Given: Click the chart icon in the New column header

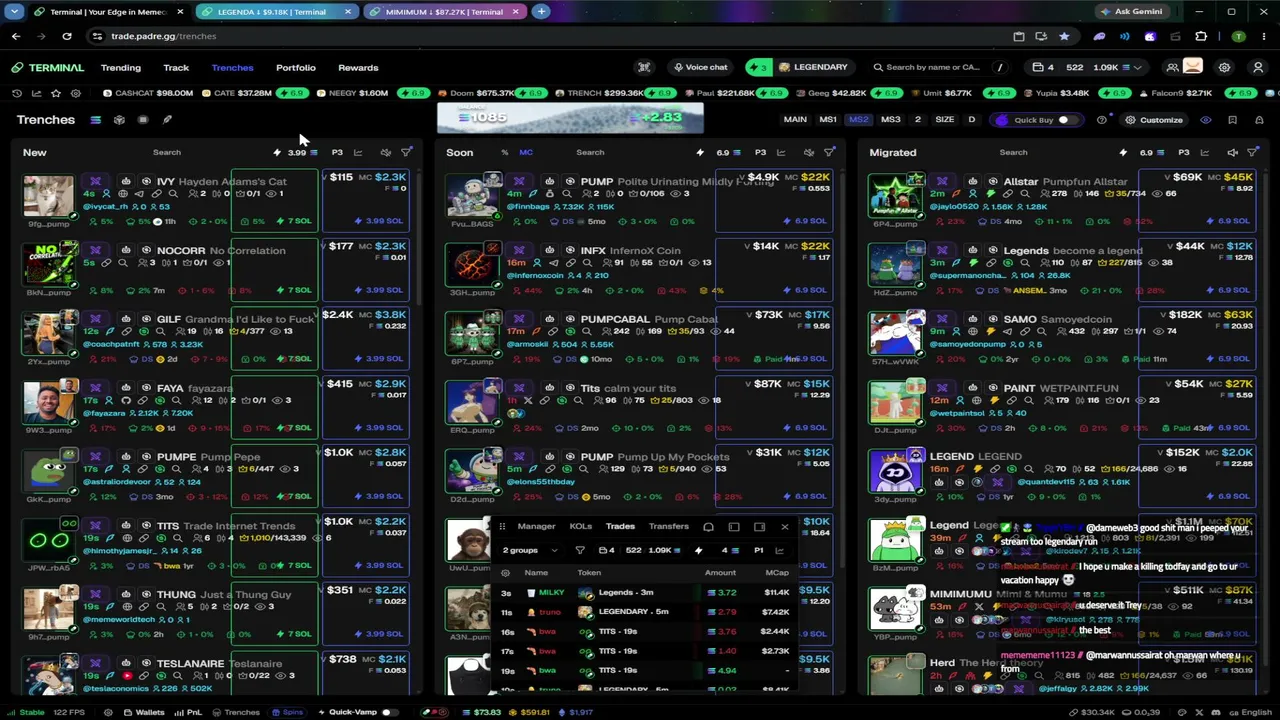Looking at the screenshot, I should (358, 153).
